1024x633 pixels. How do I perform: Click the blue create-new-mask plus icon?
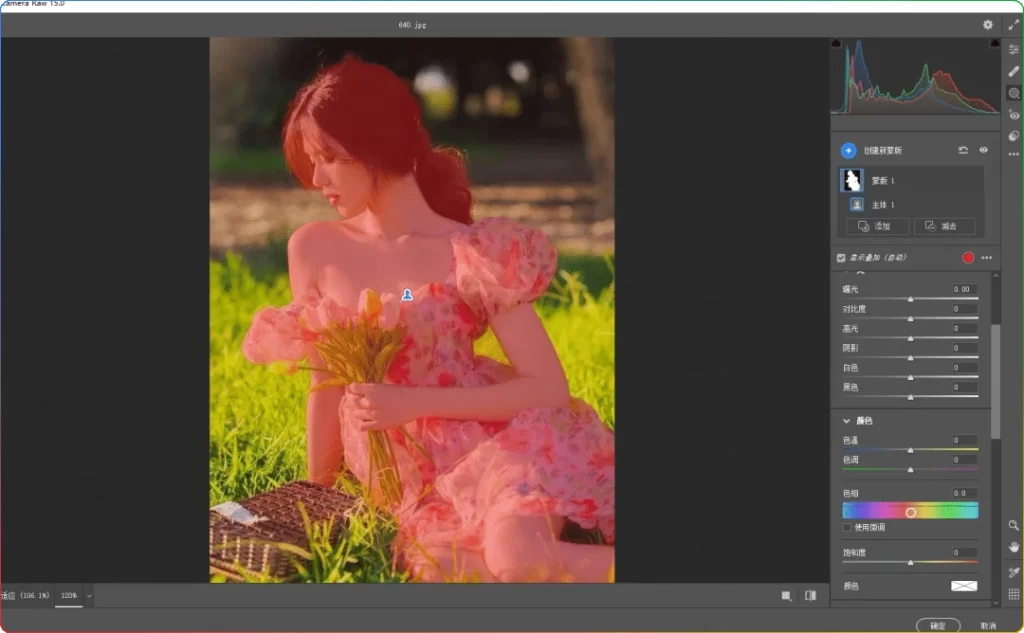coord(848,151)
